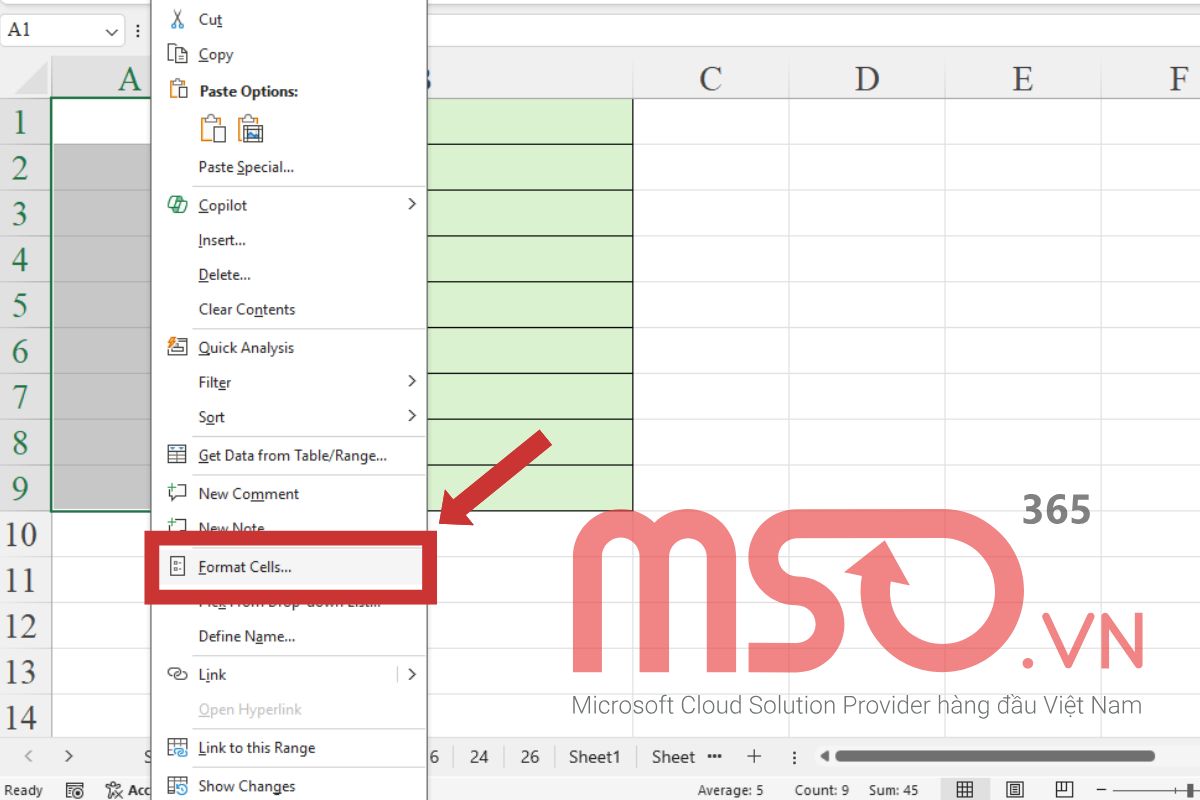Switch to Normal view
1200x800 pixels.
[x=964, y=790]
